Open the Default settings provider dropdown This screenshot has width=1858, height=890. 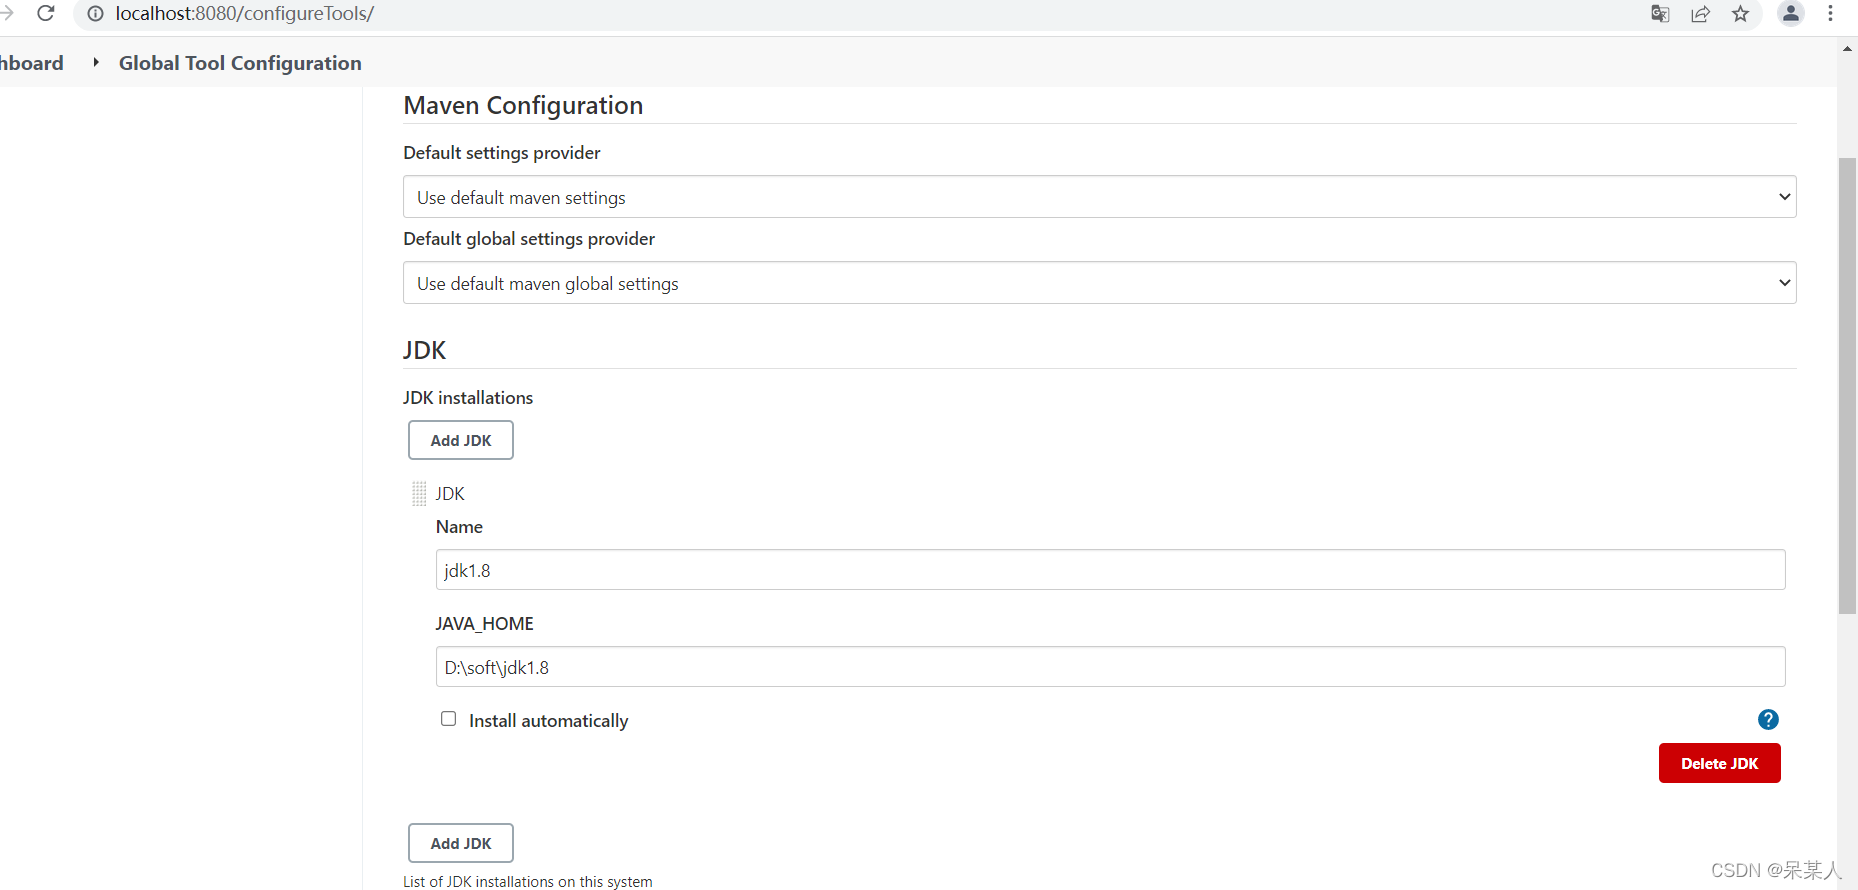[1099, 197]
